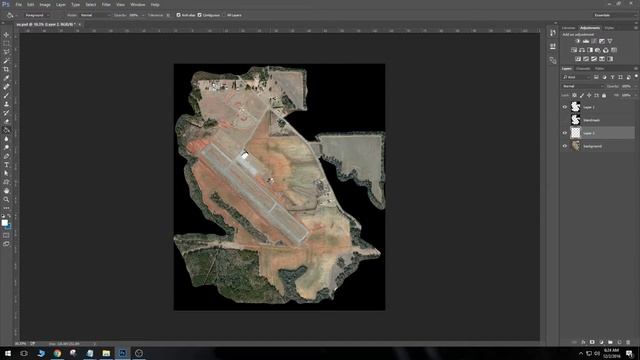
Task: Select the Eyedropper tool
Action: tap(6, 78)
